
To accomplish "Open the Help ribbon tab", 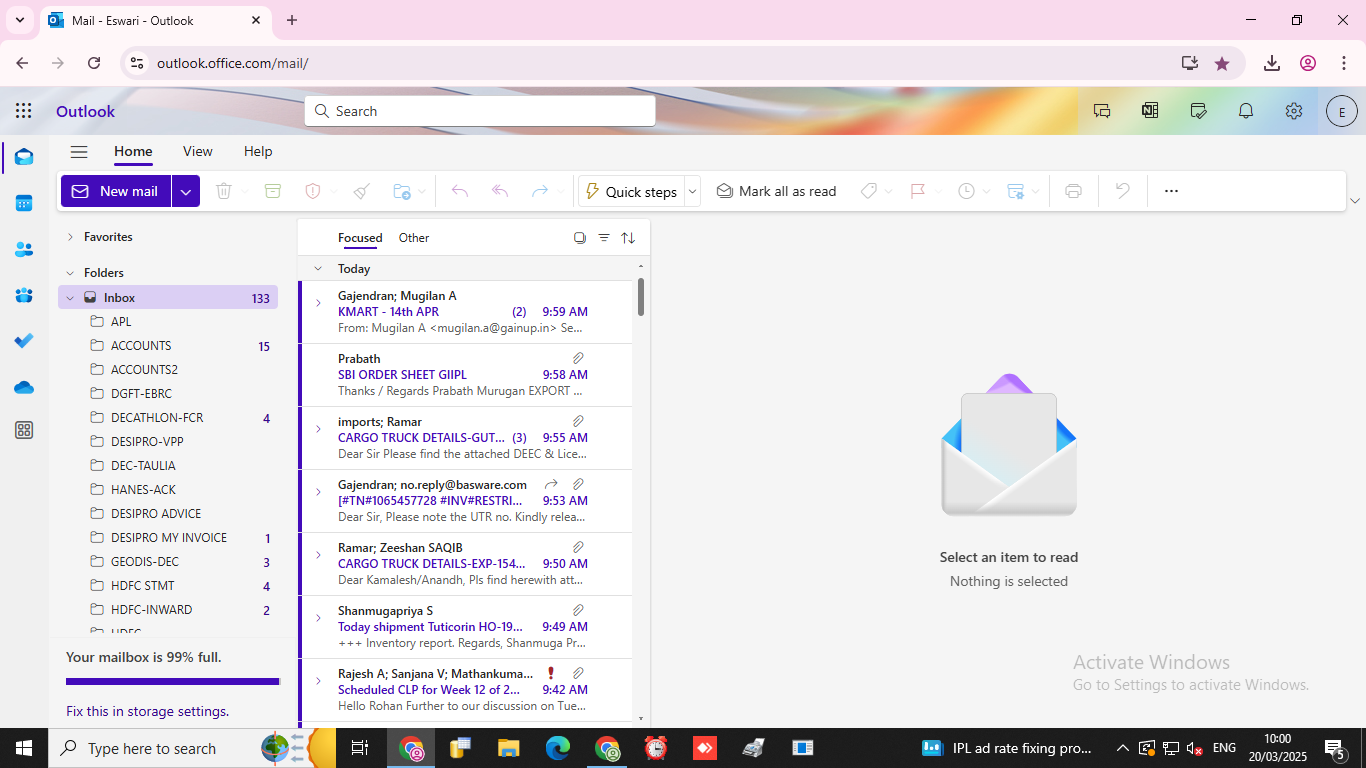I will pos(258,152).
